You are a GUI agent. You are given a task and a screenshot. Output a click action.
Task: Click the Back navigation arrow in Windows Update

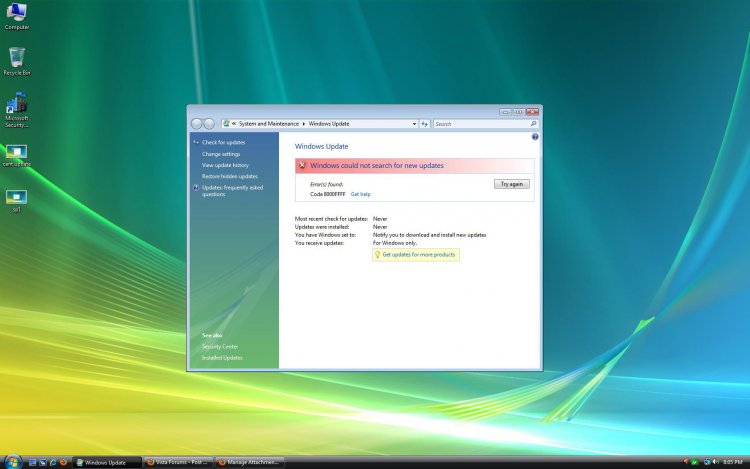tap(197, 124)
